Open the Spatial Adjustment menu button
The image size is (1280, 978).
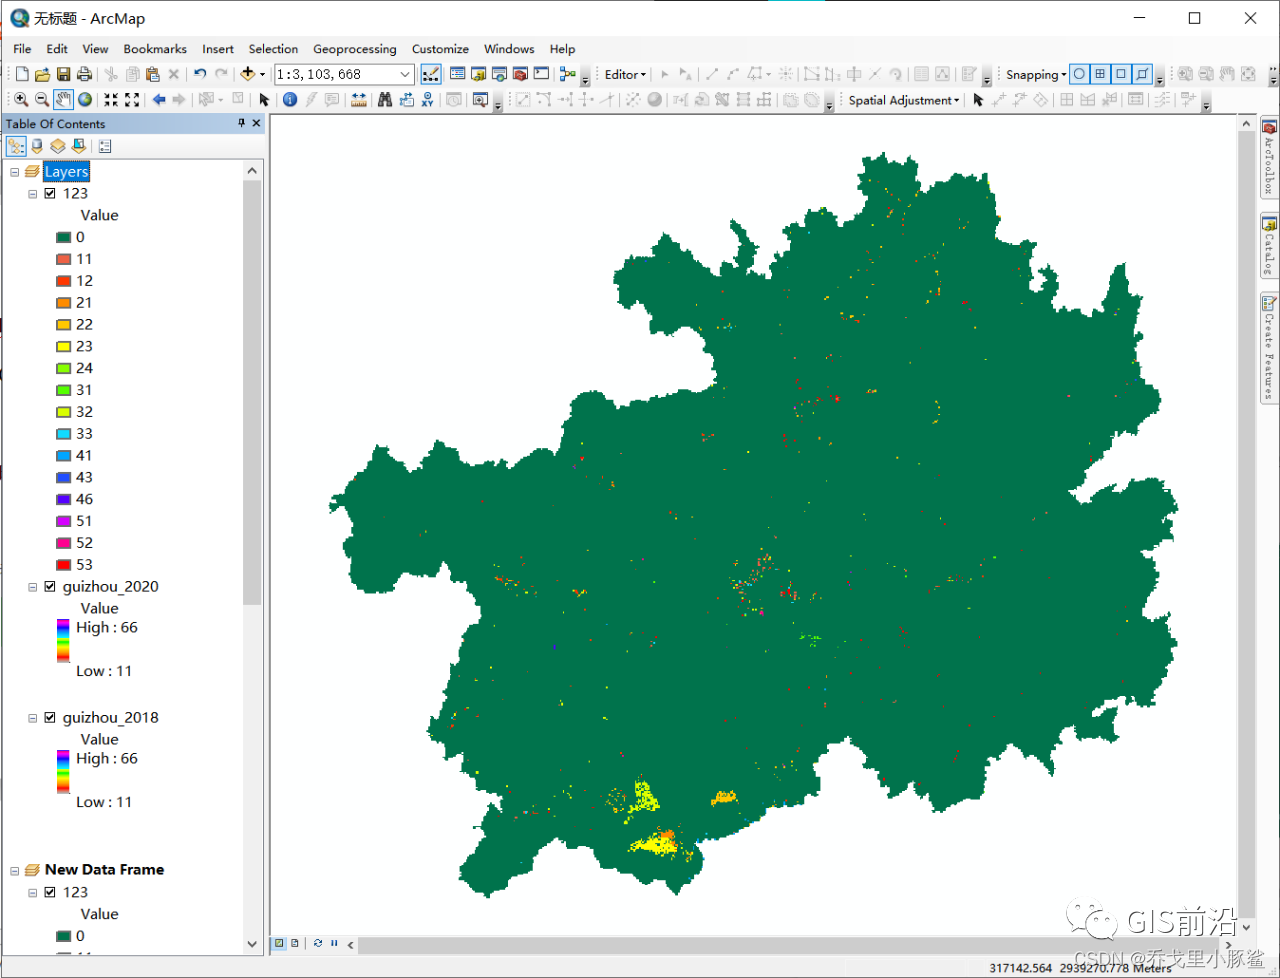(904, 100)
